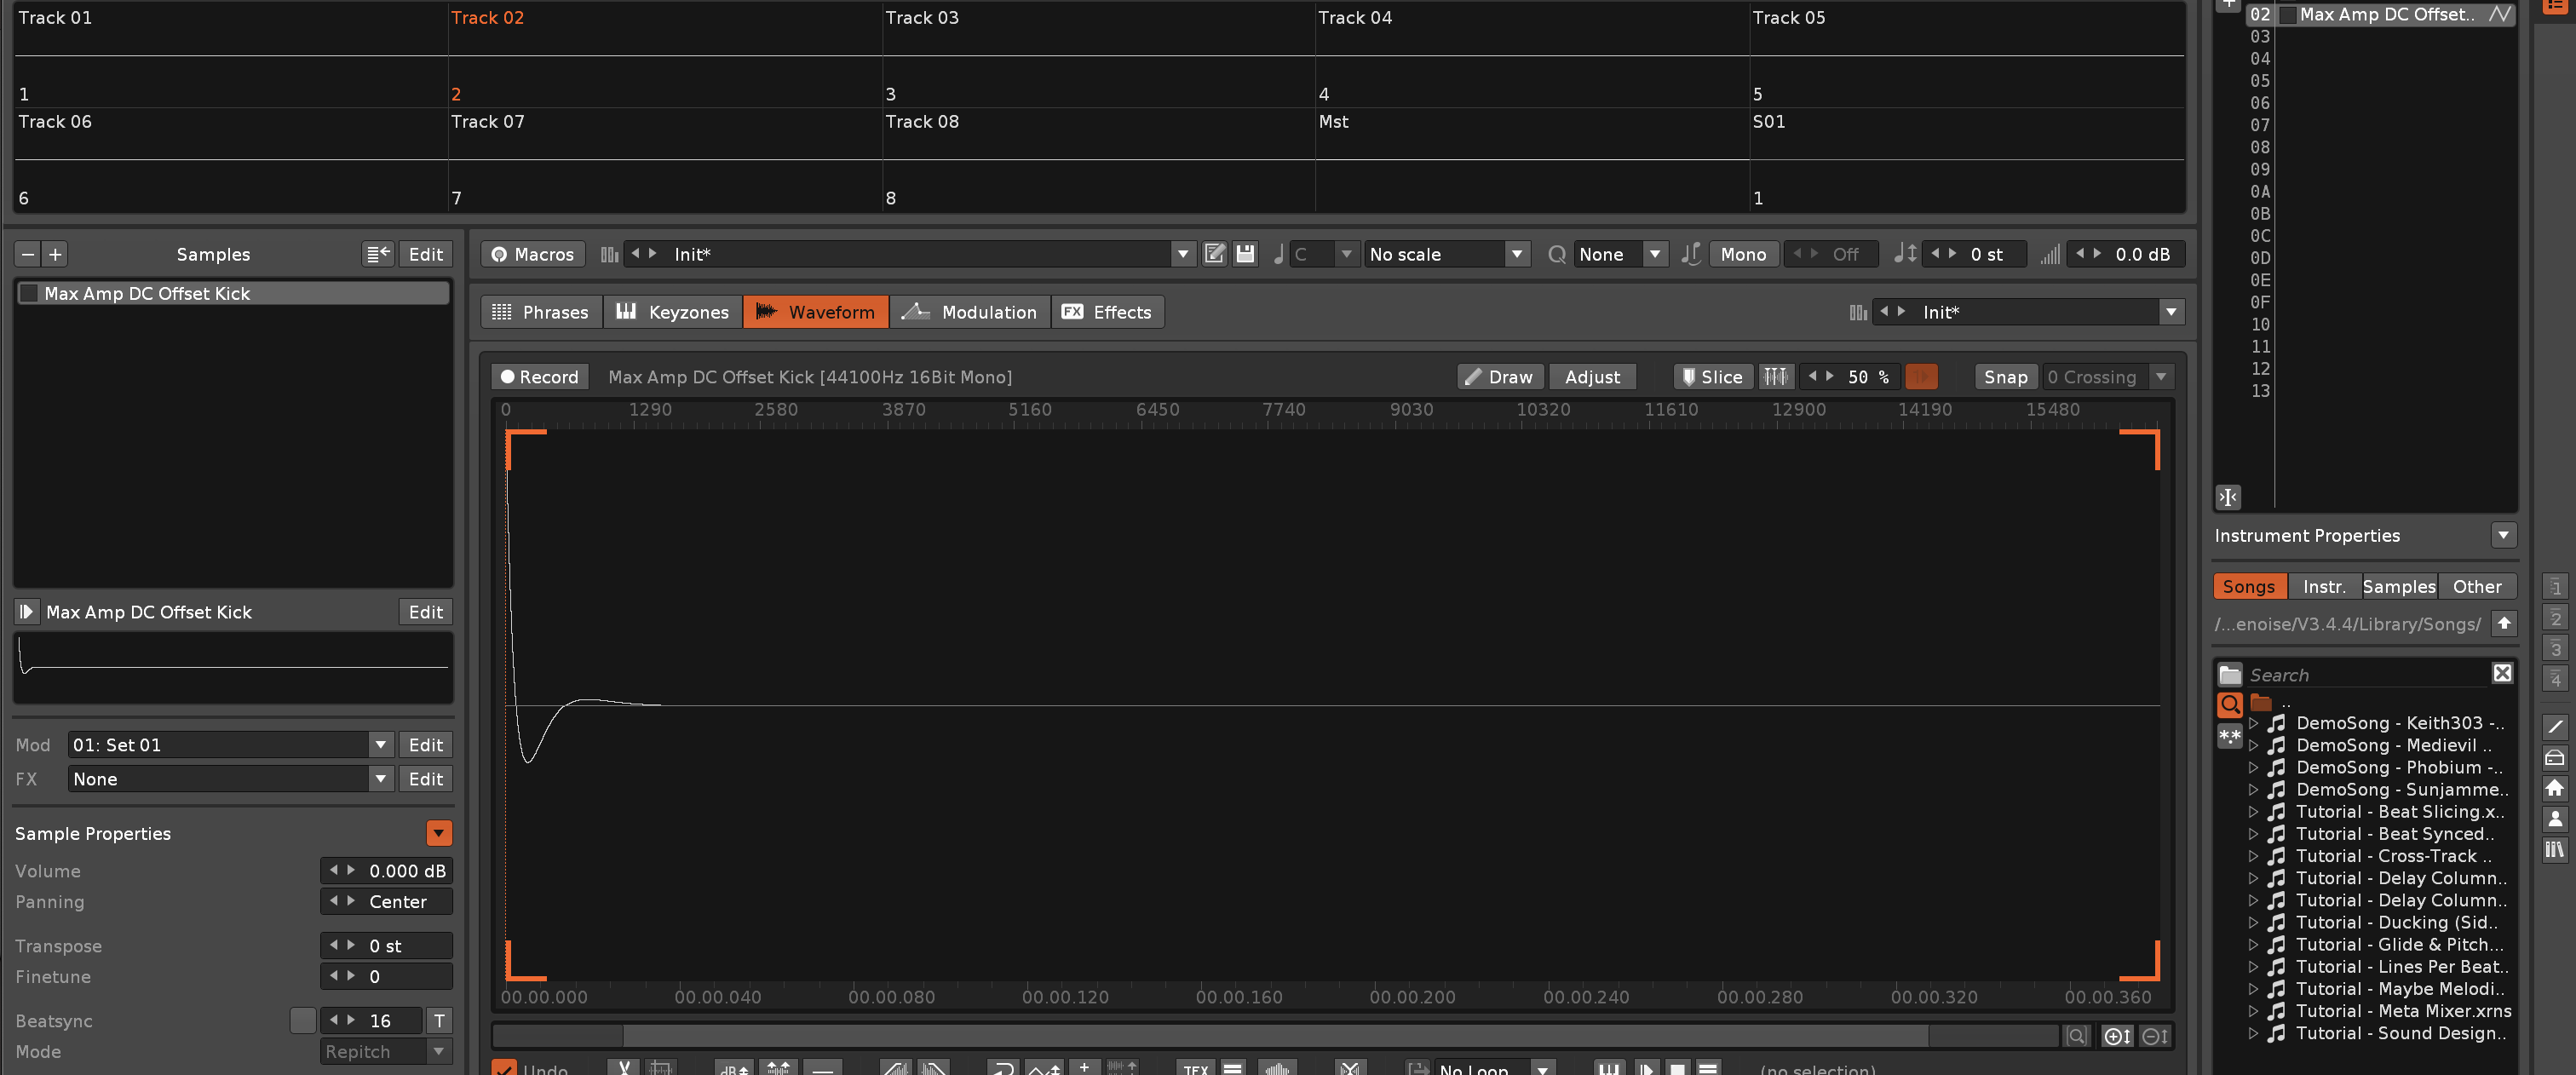The width and height of the screenshot is (2576, 1075).
Task: Go up one folder in file browser
Action: pyautogui.click(x=2504, y=623)
